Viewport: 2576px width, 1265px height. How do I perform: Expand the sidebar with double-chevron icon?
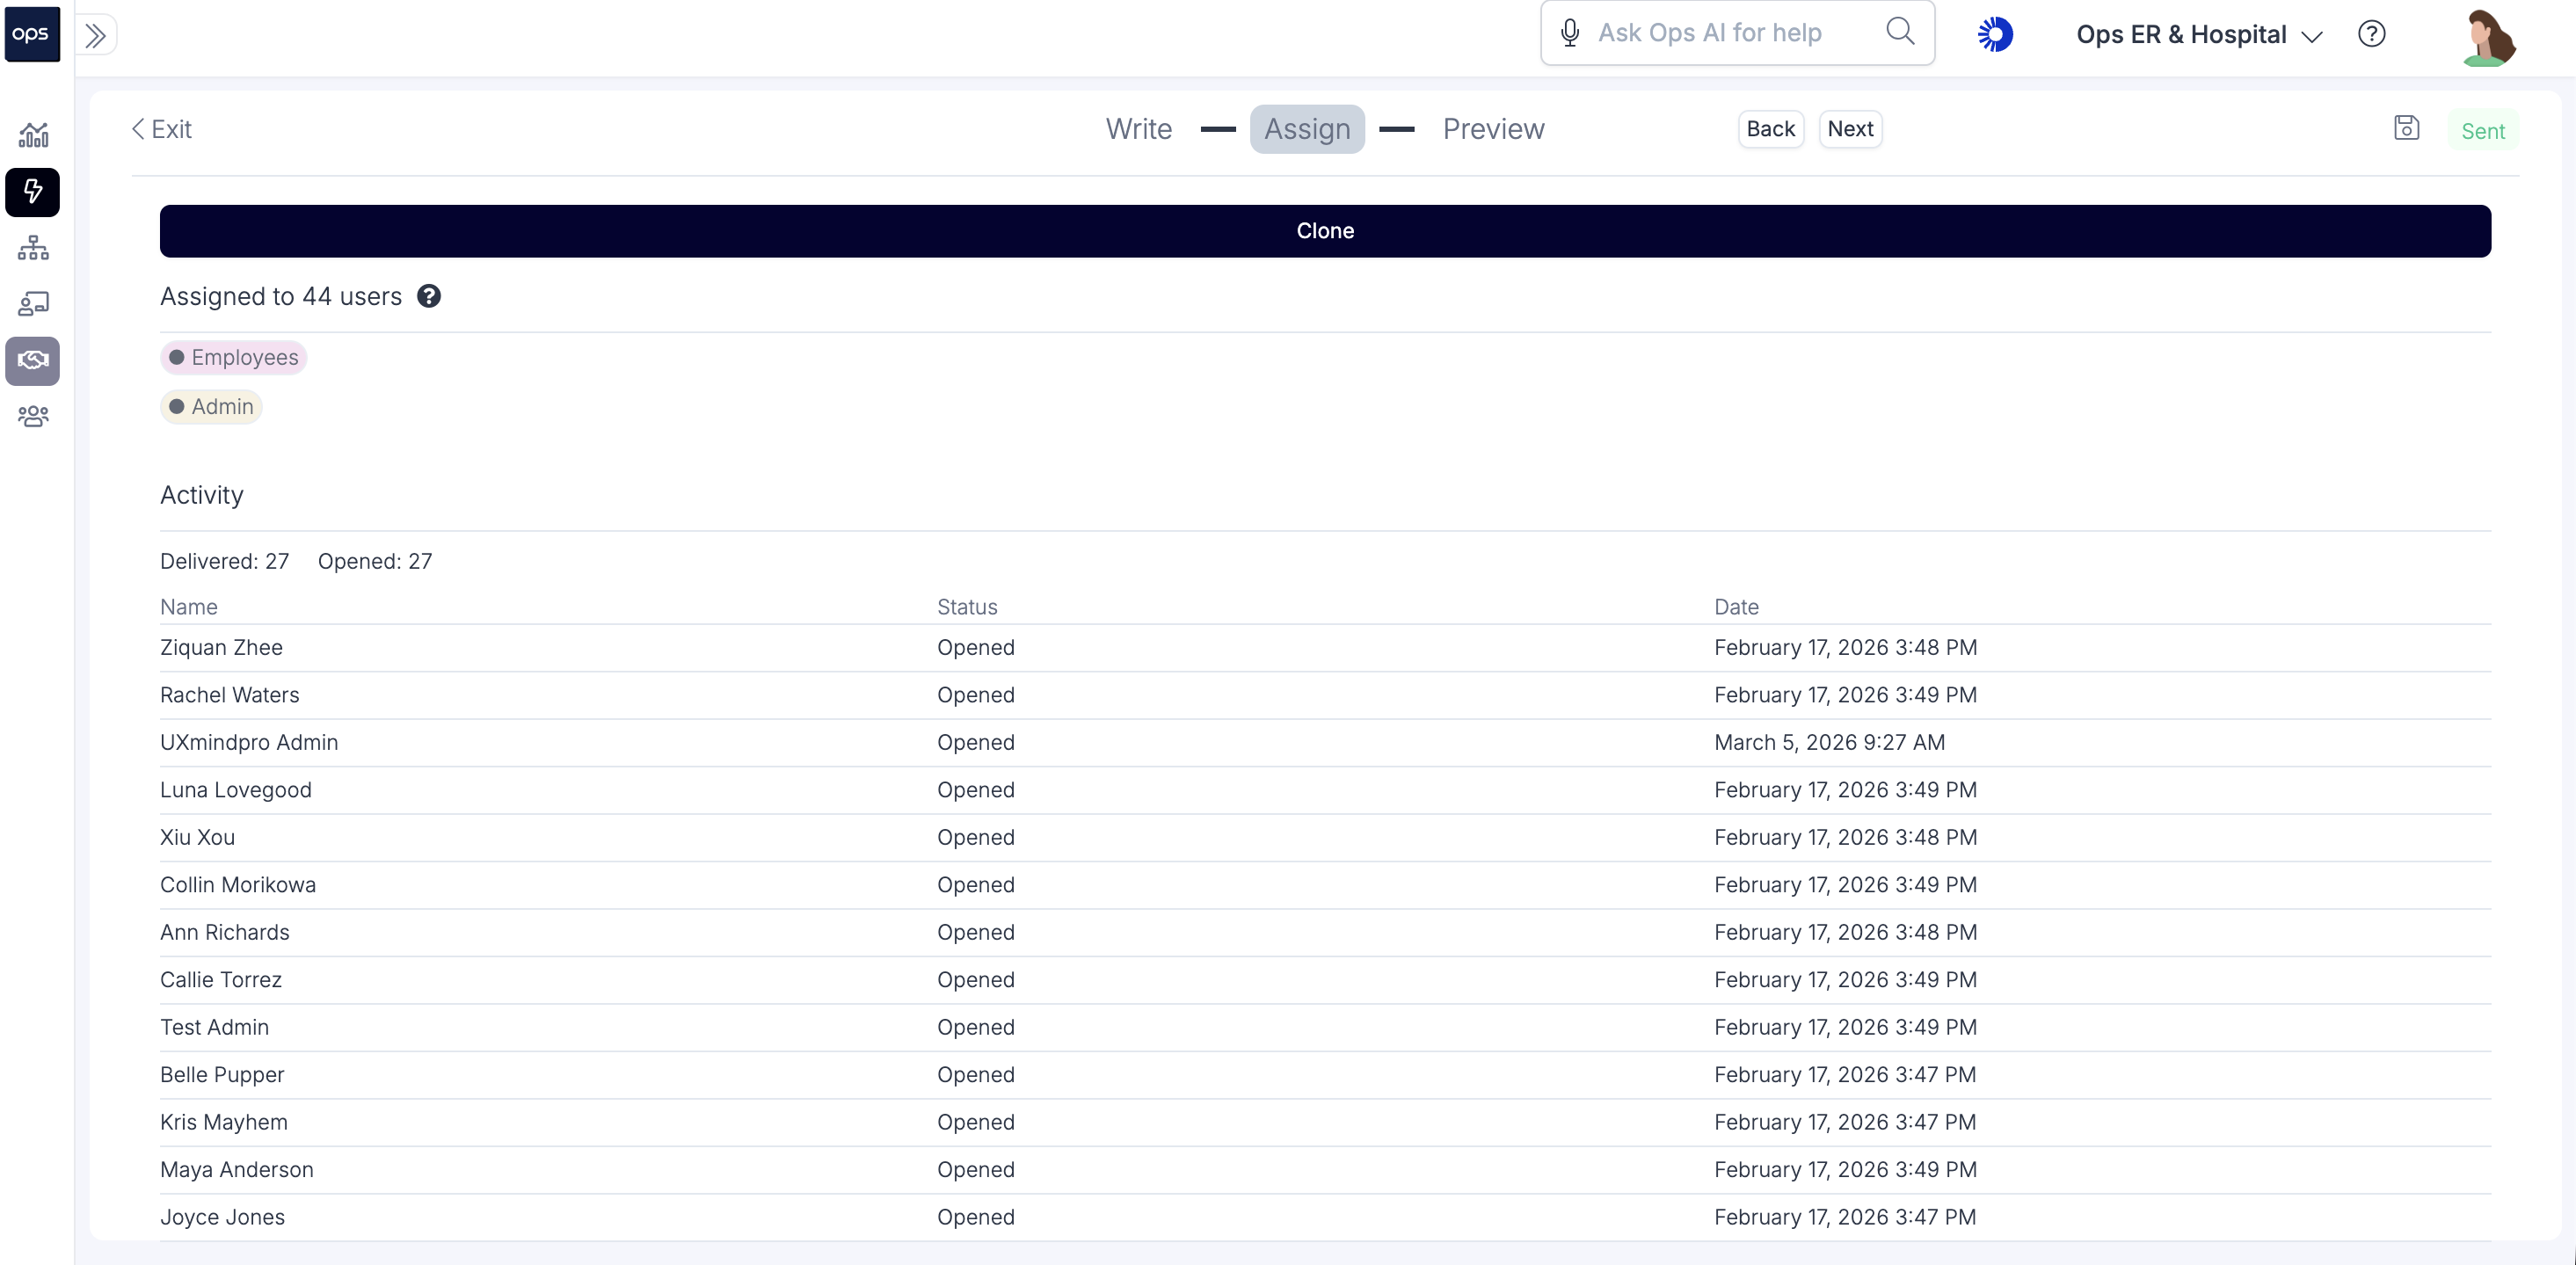pos(96,36)
